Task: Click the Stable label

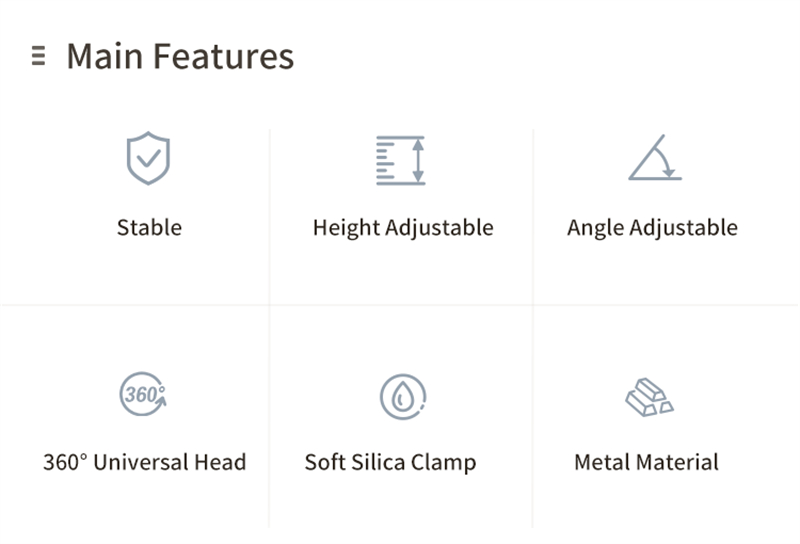Action: pos(149,228)
